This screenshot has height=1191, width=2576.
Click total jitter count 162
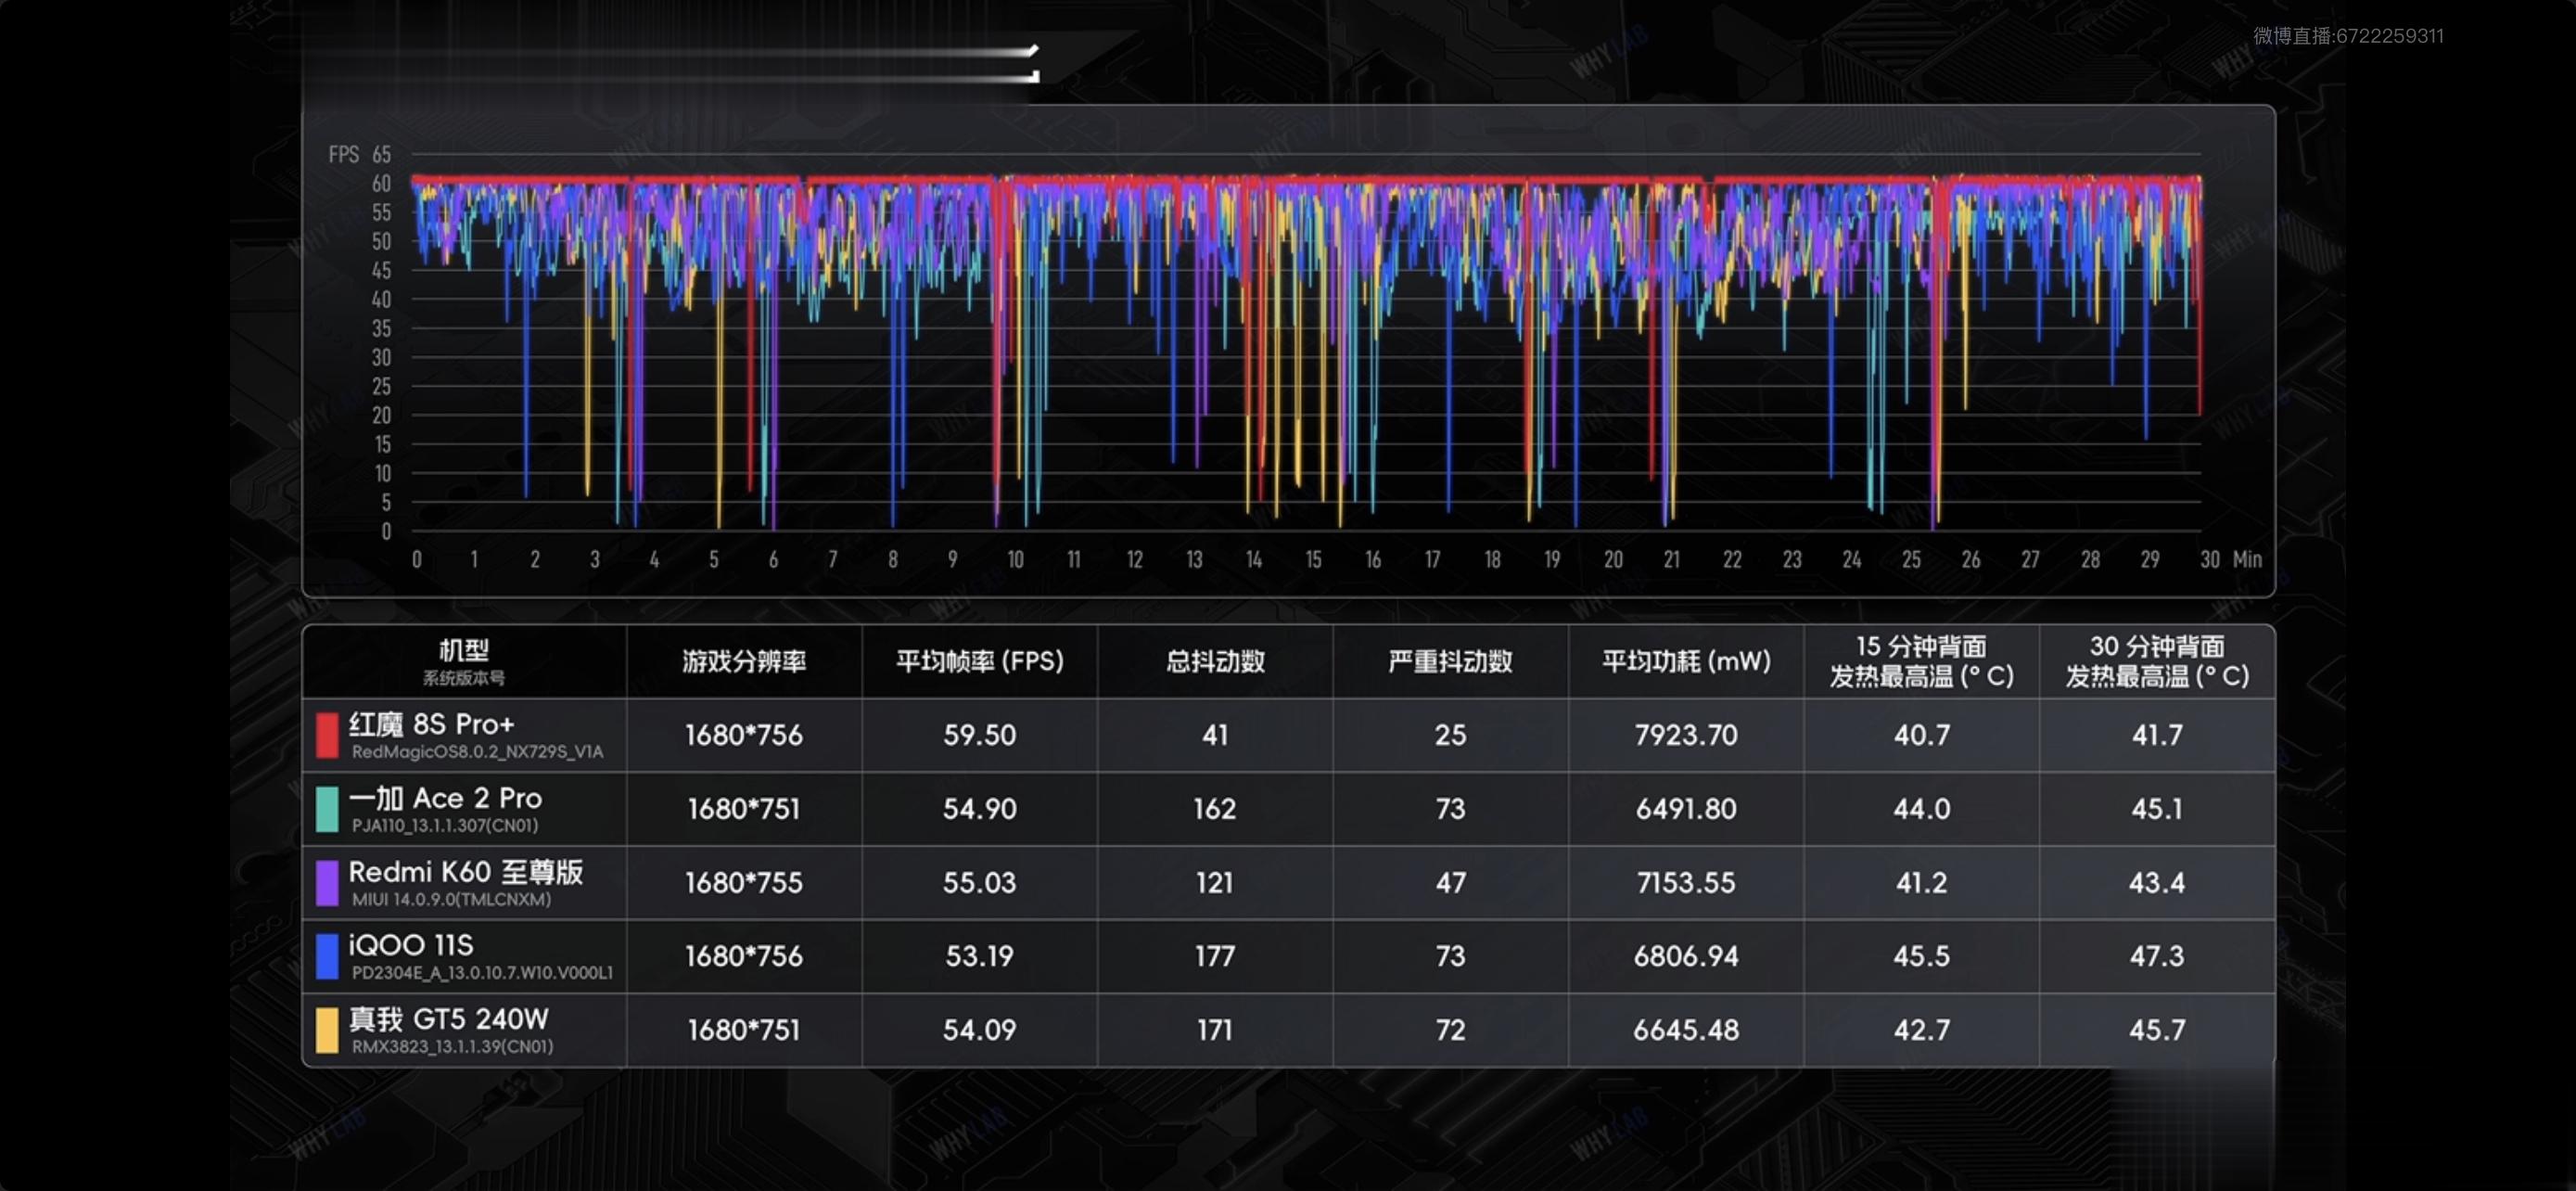click(1215, 809)
